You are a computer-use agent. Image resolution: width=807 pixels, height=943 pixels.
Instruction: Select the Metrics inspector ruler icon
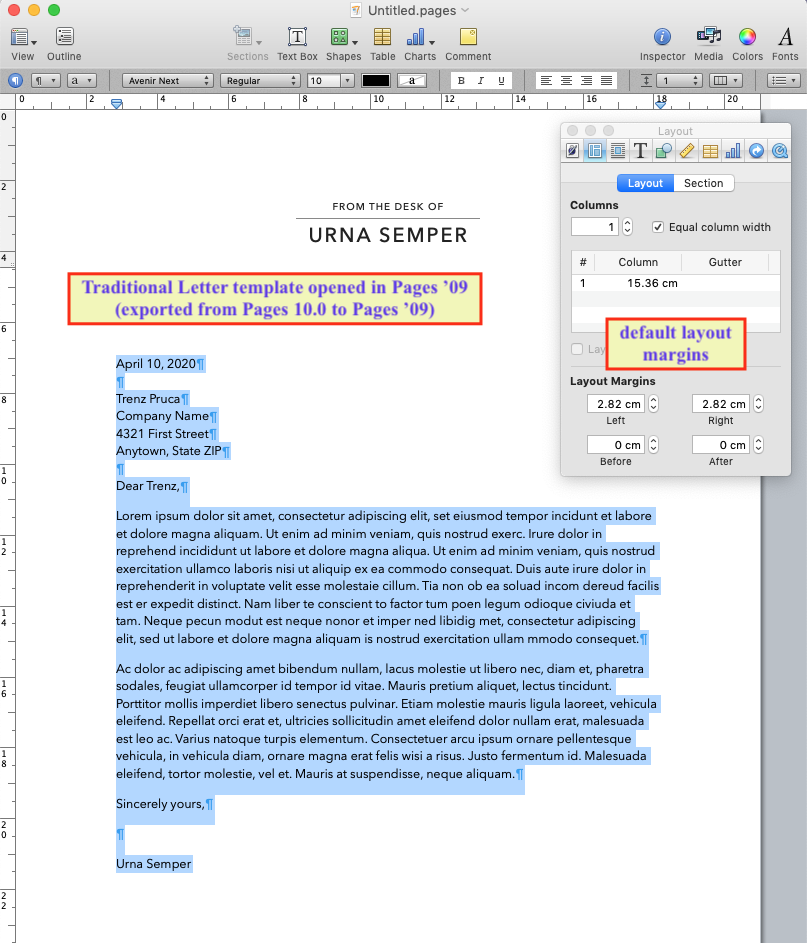(x=687, y=151)
